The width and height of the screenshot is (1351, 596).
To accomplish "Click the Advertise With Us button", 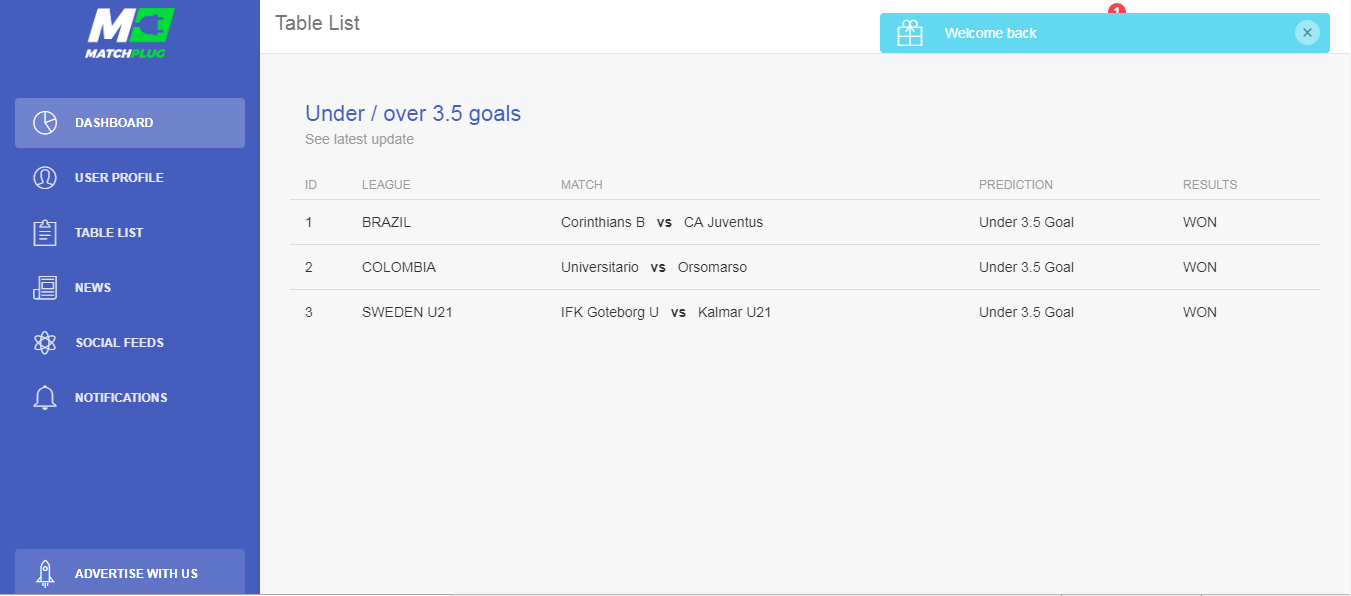I will pos(130,573).
